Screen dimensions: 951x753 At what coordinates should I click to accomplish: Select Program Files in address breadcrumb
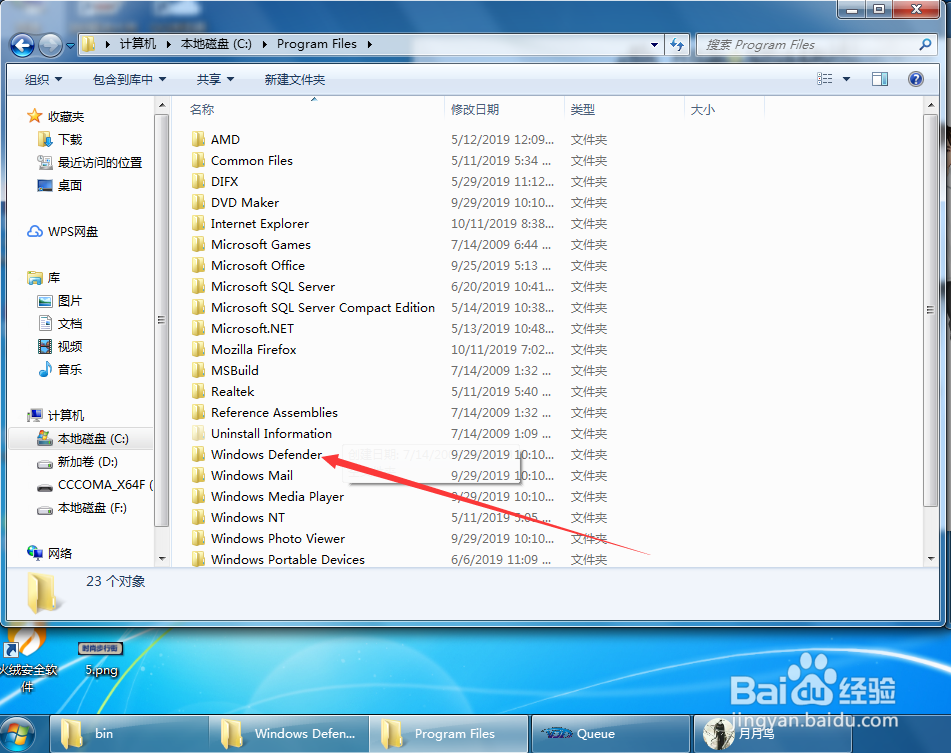point(317,44)
